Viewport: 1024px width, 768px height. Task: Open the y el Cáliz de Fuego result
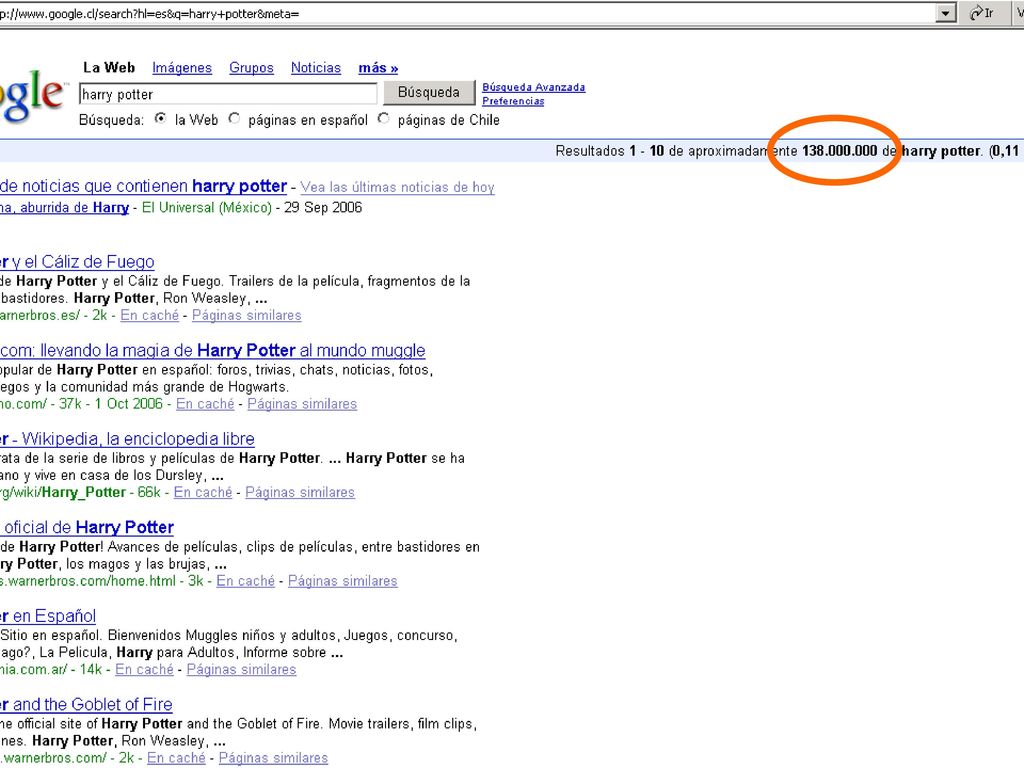77,262
